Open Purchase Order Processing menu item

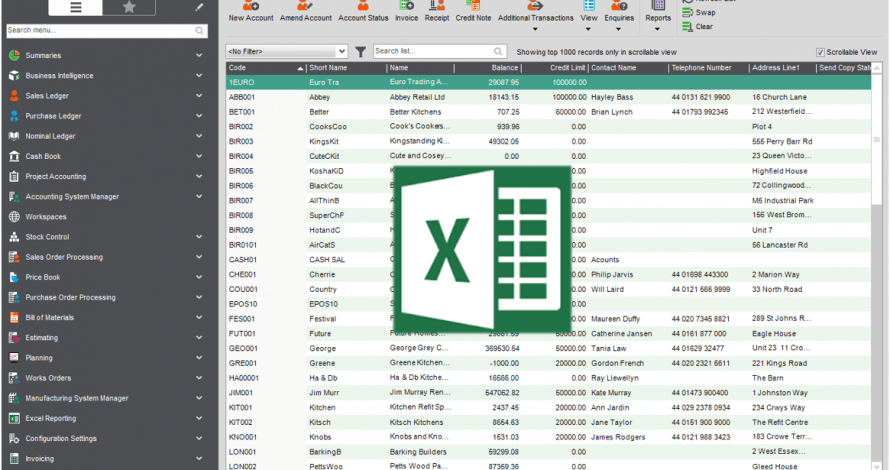(x=70, y=297)
